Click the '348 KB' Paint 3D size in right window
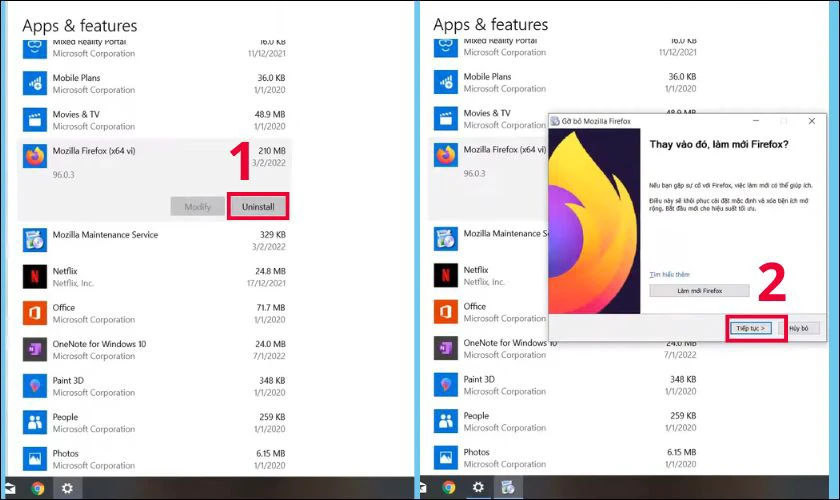This screenshot has width=840, height=500. click(x=683, y=379)
